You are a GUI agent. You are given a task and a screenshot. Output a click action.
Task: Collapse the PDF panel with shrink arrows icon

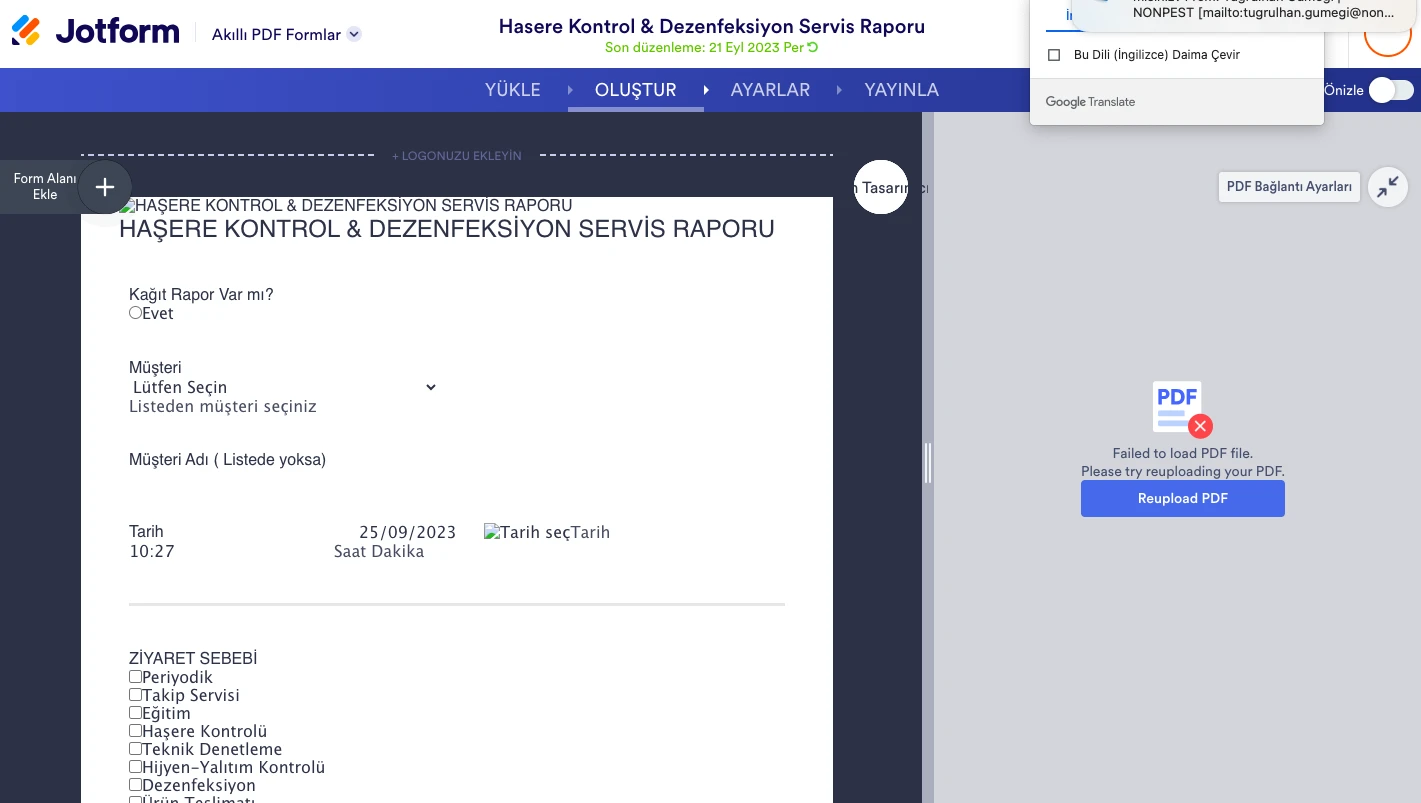point(1387,187)
